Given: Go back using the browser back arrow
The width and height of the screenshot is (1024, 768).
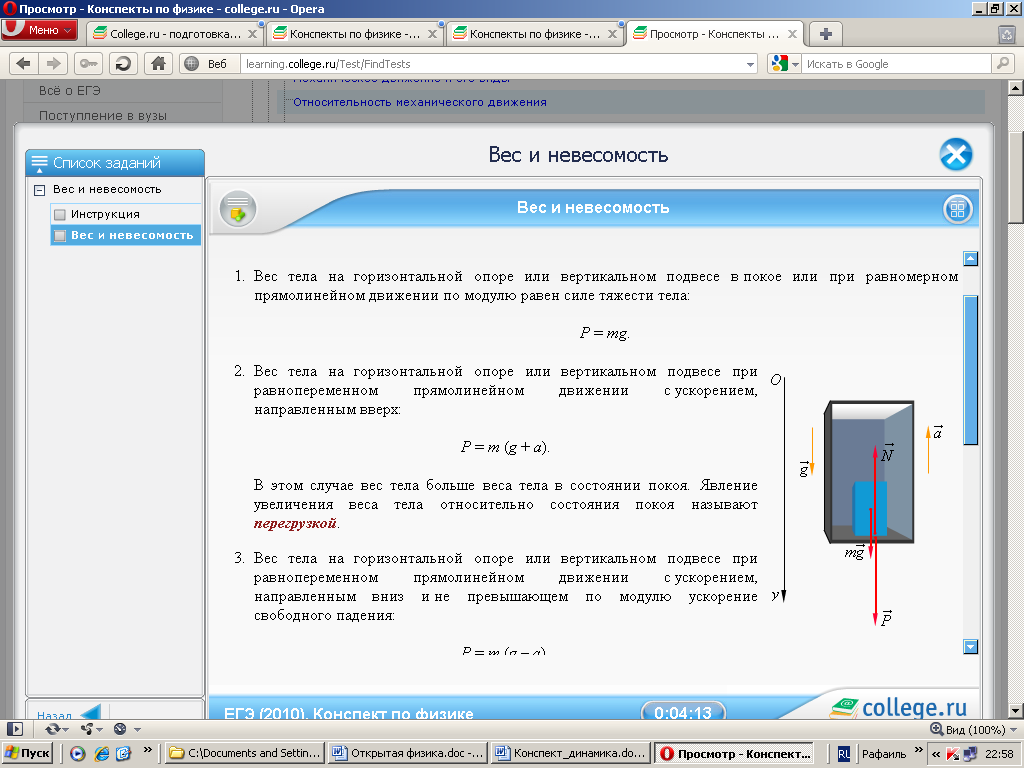Looking at the screenshot, I should (x=24, y=63).
